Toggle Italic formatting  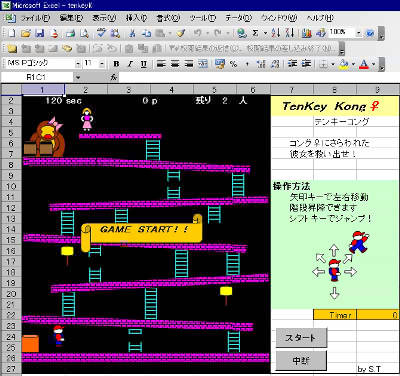point(130,64)
